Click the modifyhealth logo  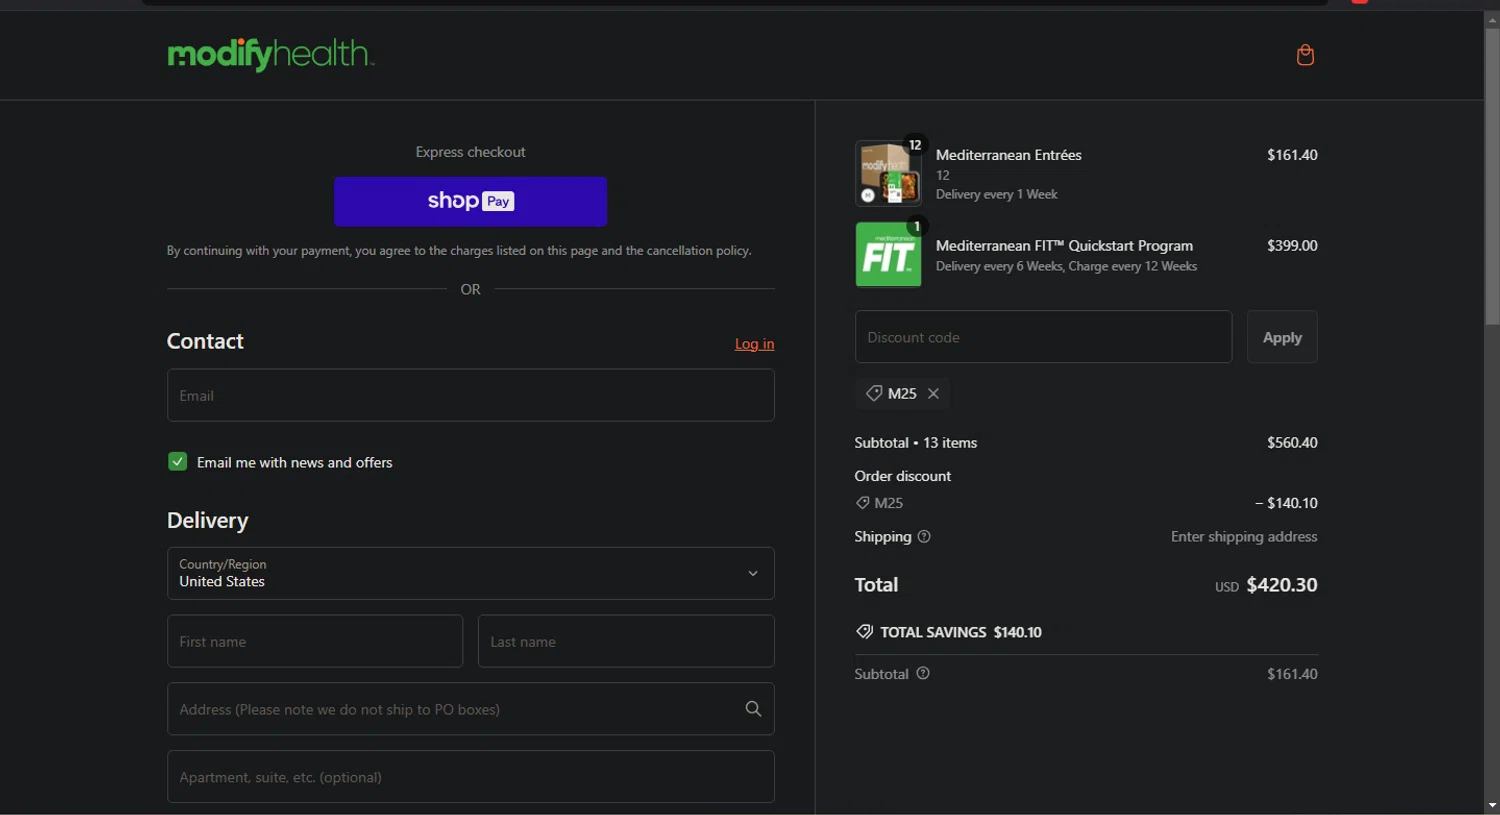point(271,54)
